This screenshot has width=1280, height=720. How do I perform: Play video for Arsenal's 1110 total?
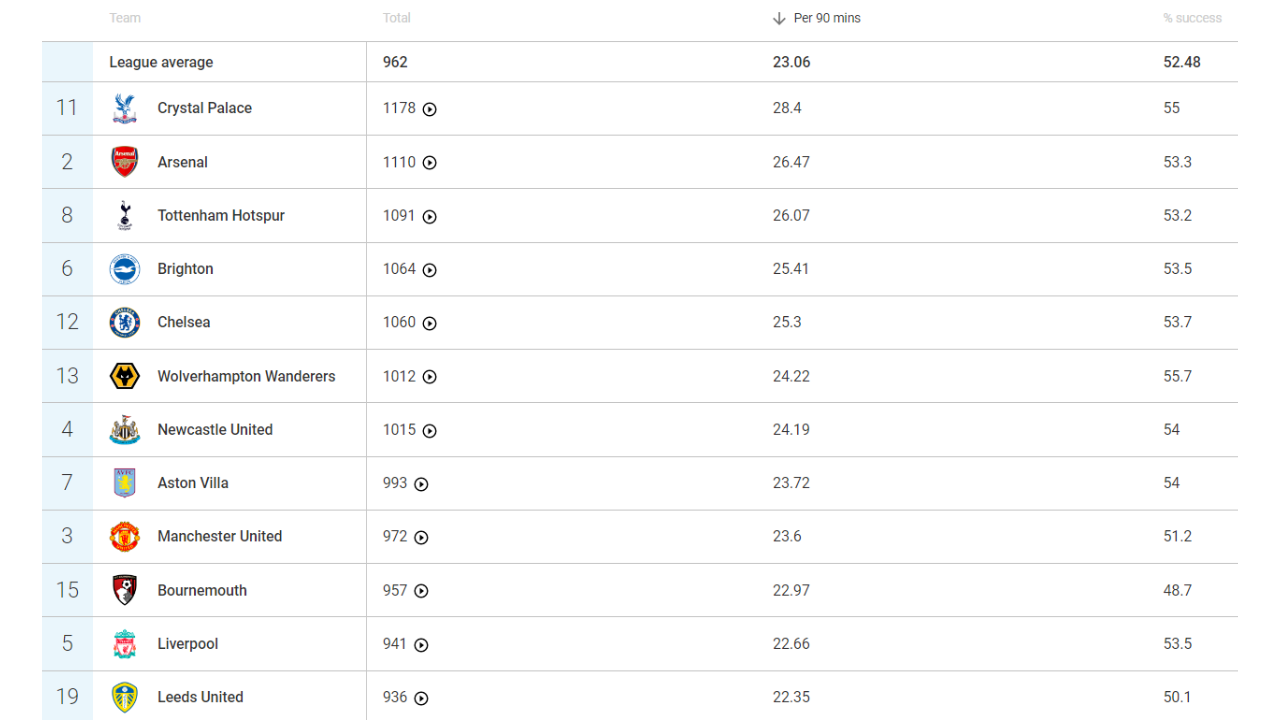coord(430,163)
